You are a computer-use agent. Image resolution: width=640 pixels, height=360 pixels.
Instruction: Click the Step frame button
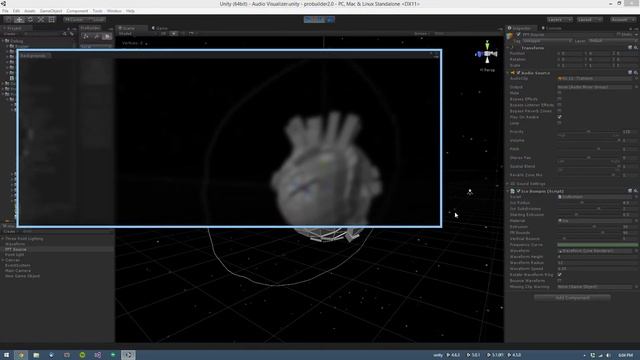(330, 20)
